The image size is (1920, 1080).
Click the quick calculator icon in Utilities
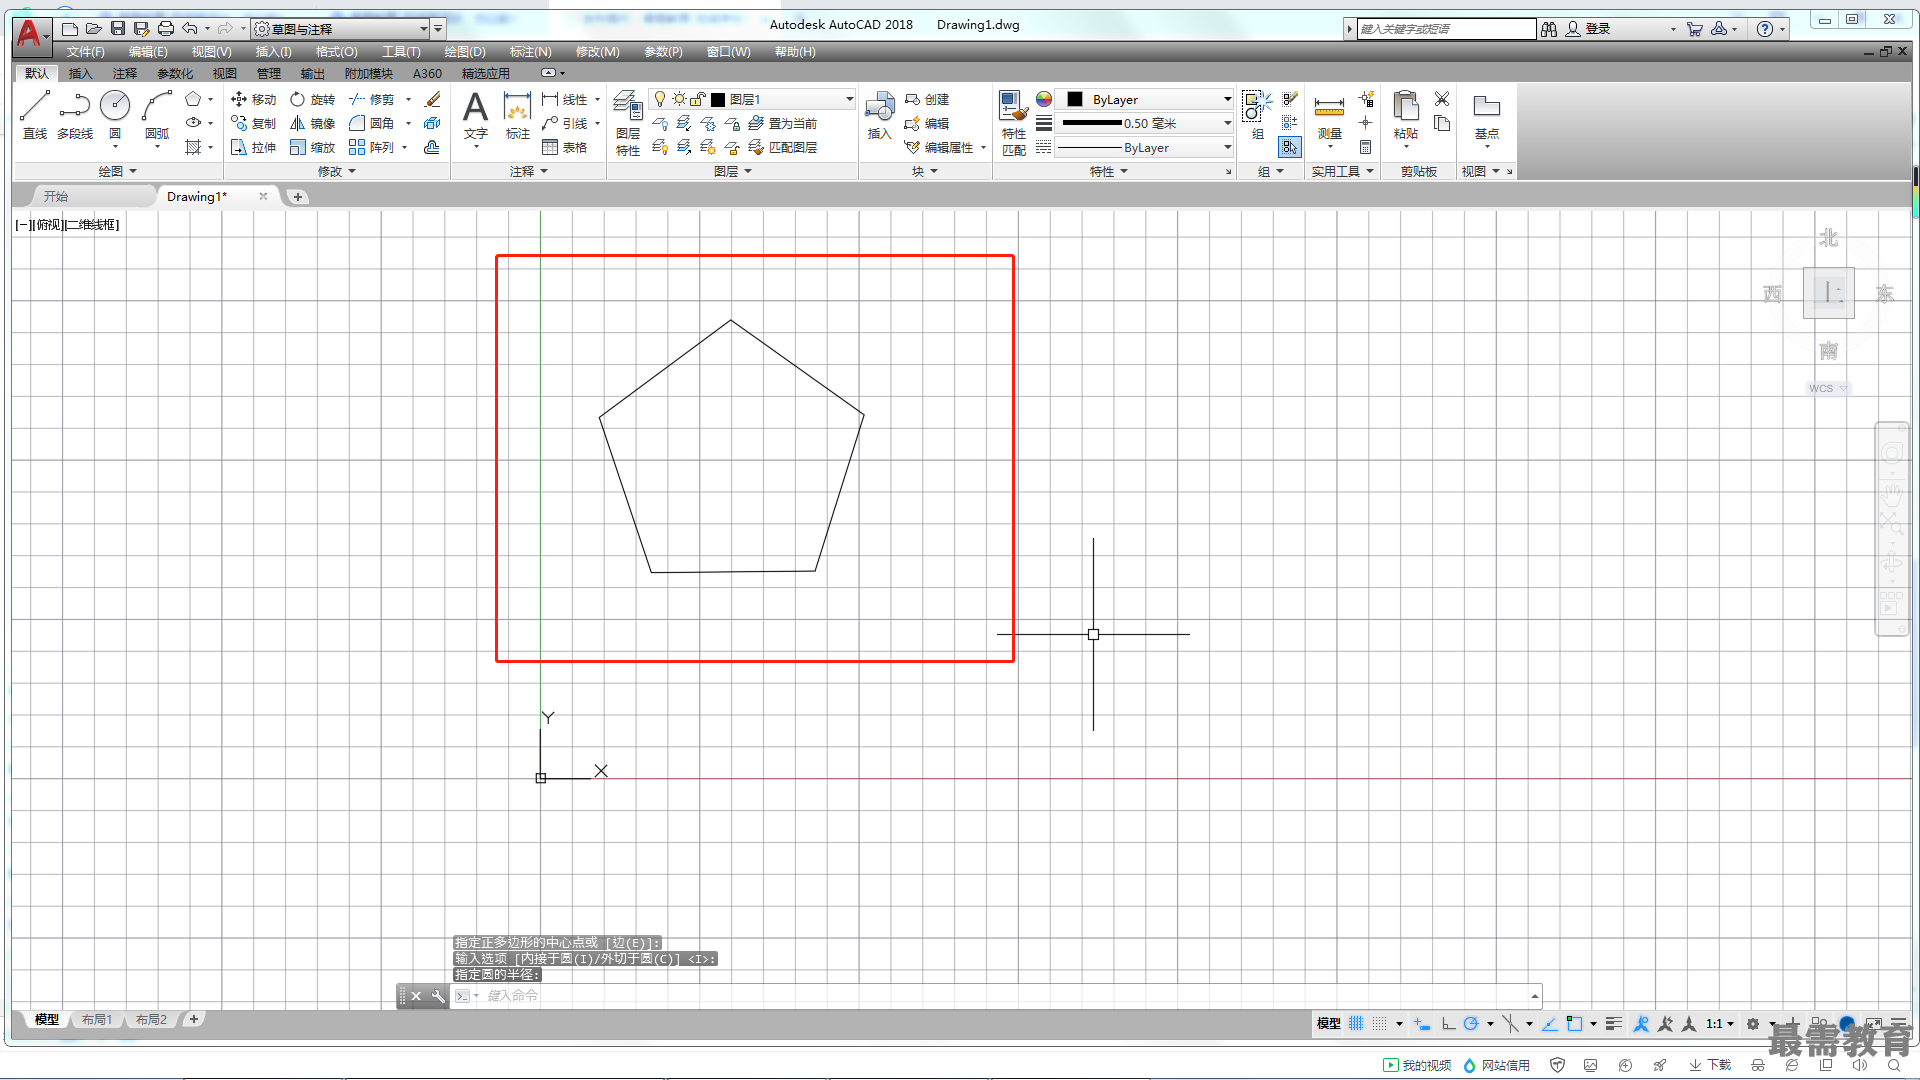click(1365, 147)
